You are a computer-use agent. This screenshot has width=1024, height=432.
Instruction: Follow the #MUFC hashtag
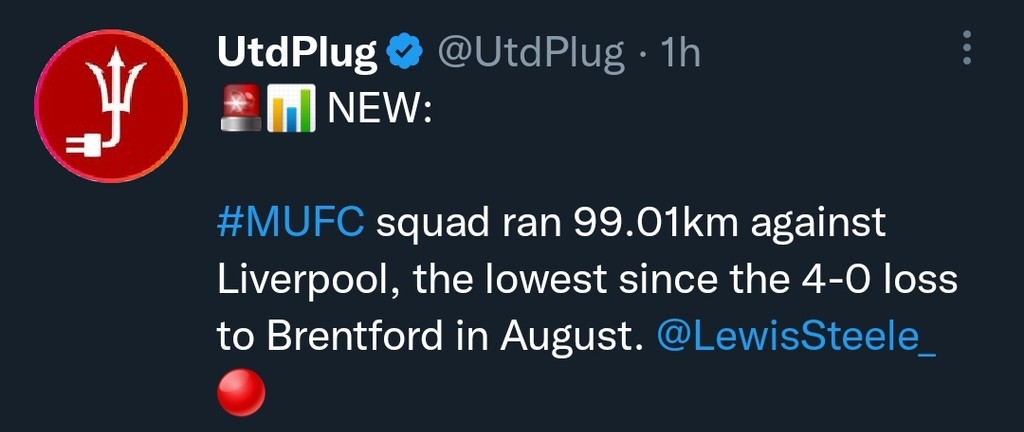(290, 222)
